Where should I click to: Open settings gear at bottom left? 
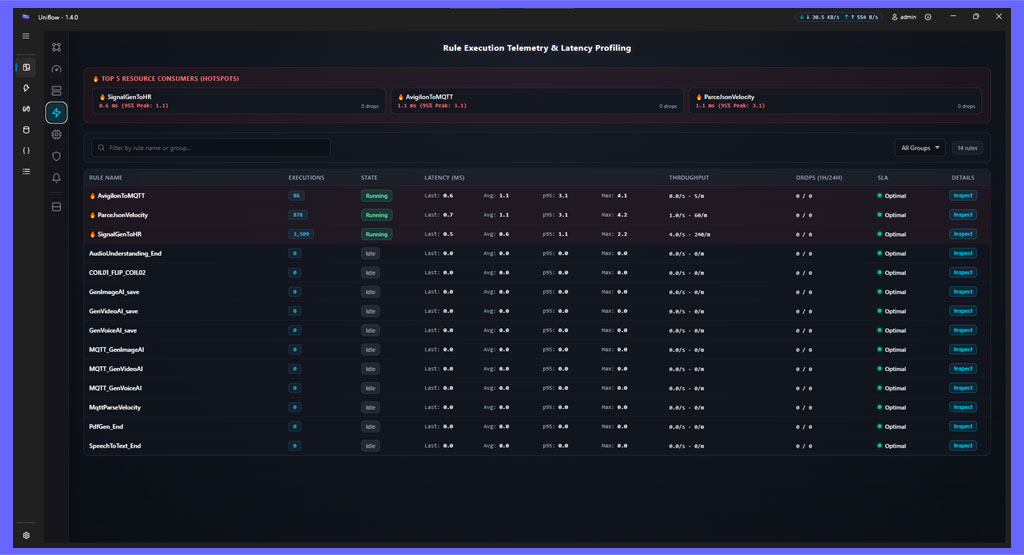26,535
